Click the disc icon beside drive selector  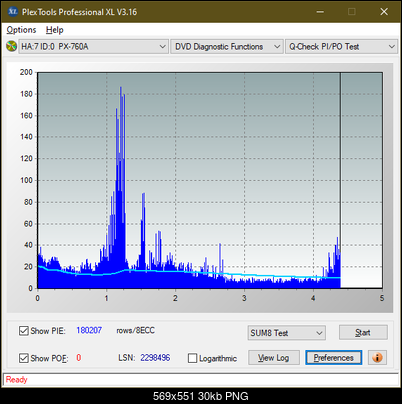click(11, 46)
